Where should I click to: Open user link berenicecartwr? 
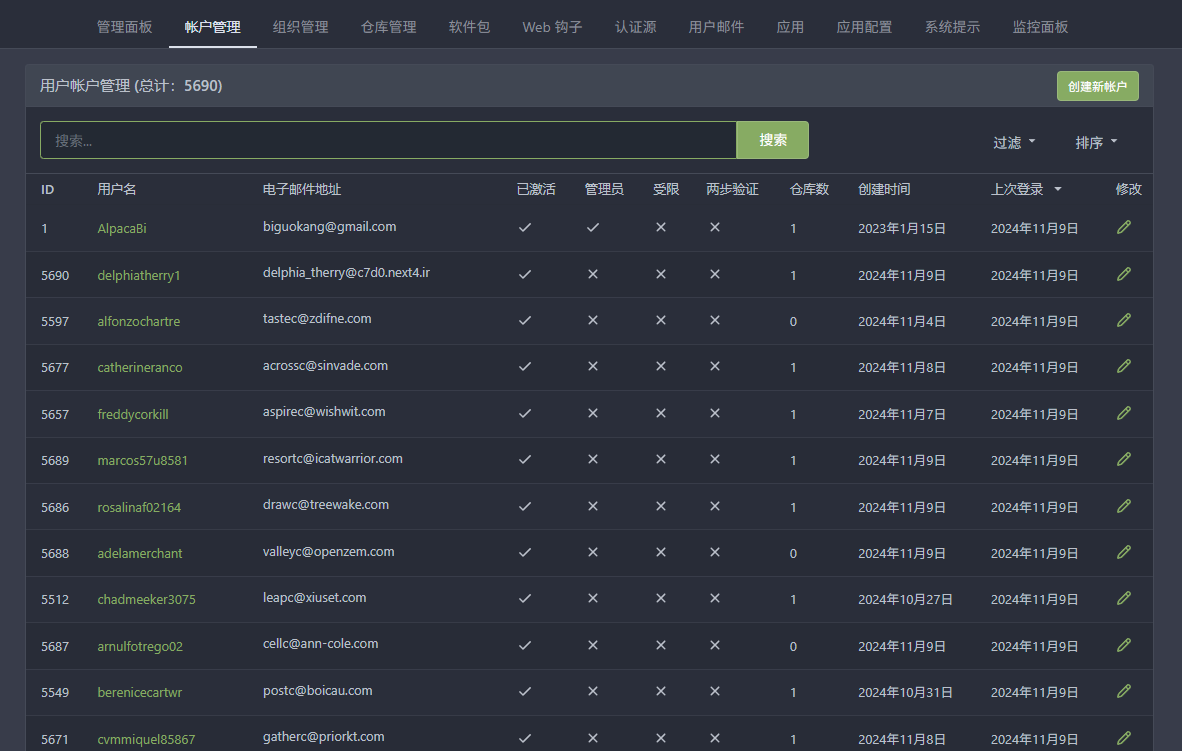pyautogui.click(x=140, y=693)
